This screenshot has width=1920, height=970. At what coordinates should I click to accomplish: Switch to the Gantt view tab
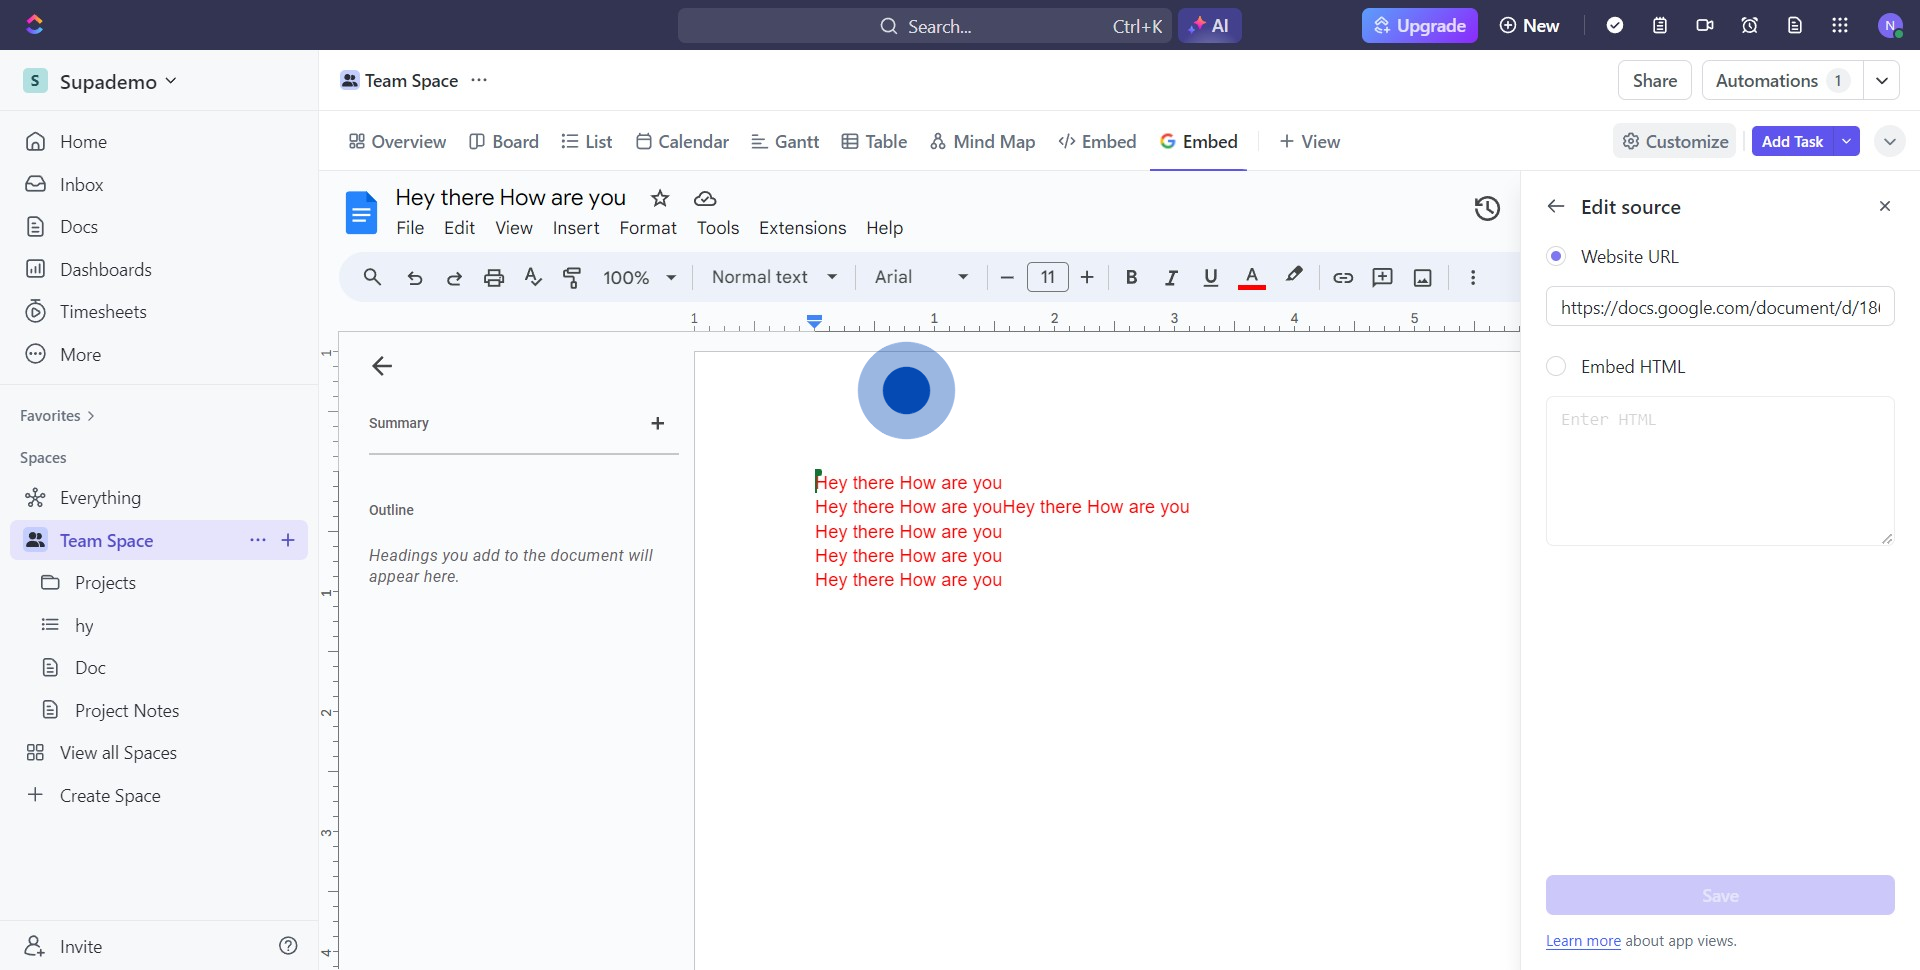click(785, 142)
